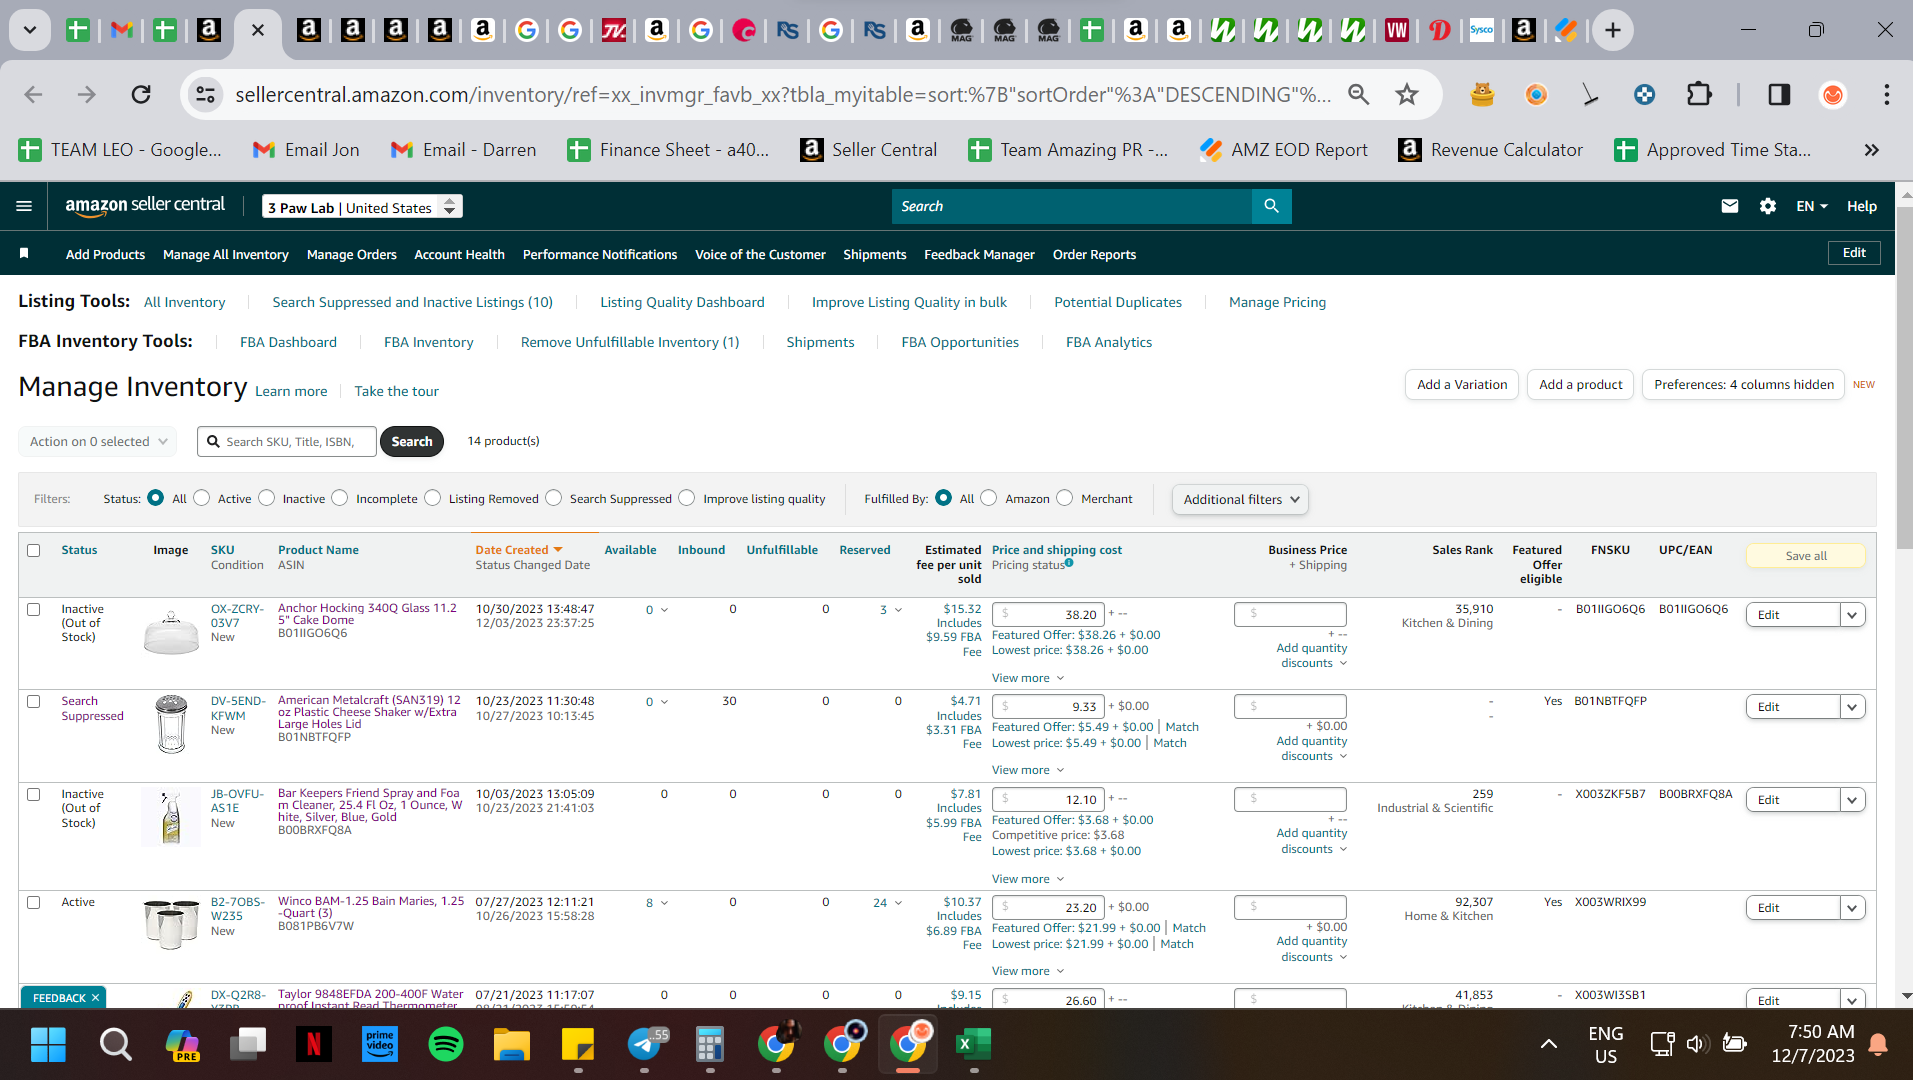Open the 3 Paw Lab marketplace switcher
This screenshot has width=1913, height=1080.
[x=362, y=207]
